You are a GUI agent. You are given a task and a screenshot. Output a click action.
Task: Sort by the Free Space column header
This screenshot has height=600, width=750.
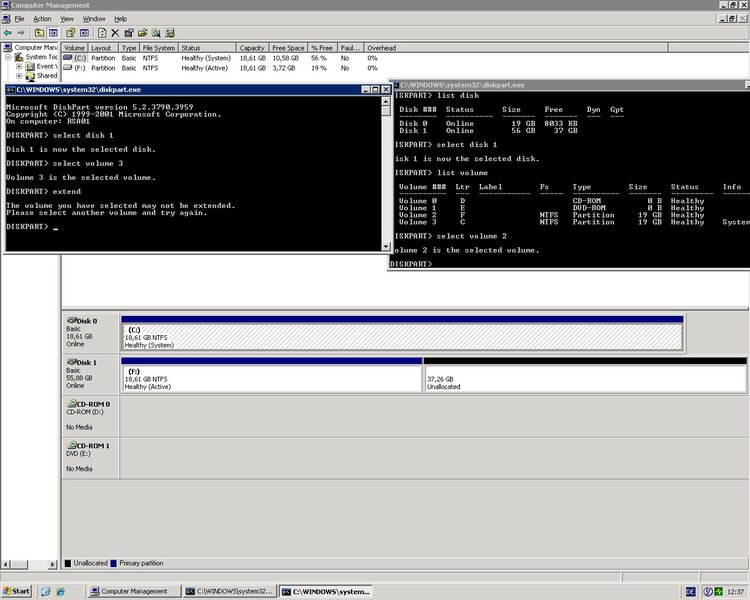point(288,48)
